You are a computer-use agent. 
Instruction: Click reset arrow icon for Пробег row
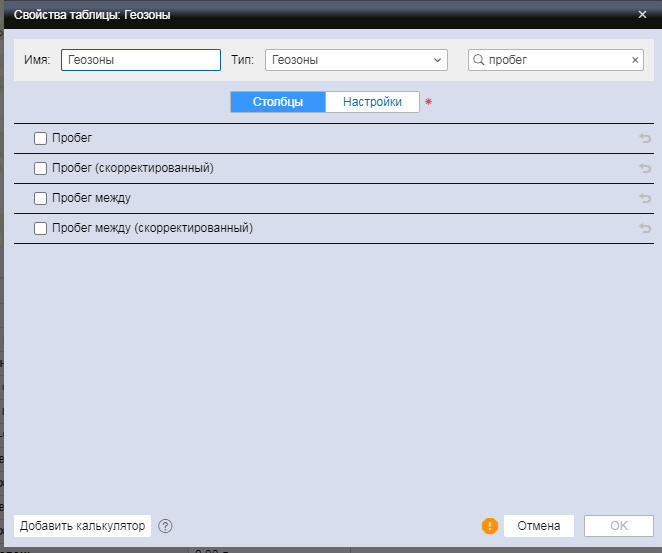pos(644,139)
